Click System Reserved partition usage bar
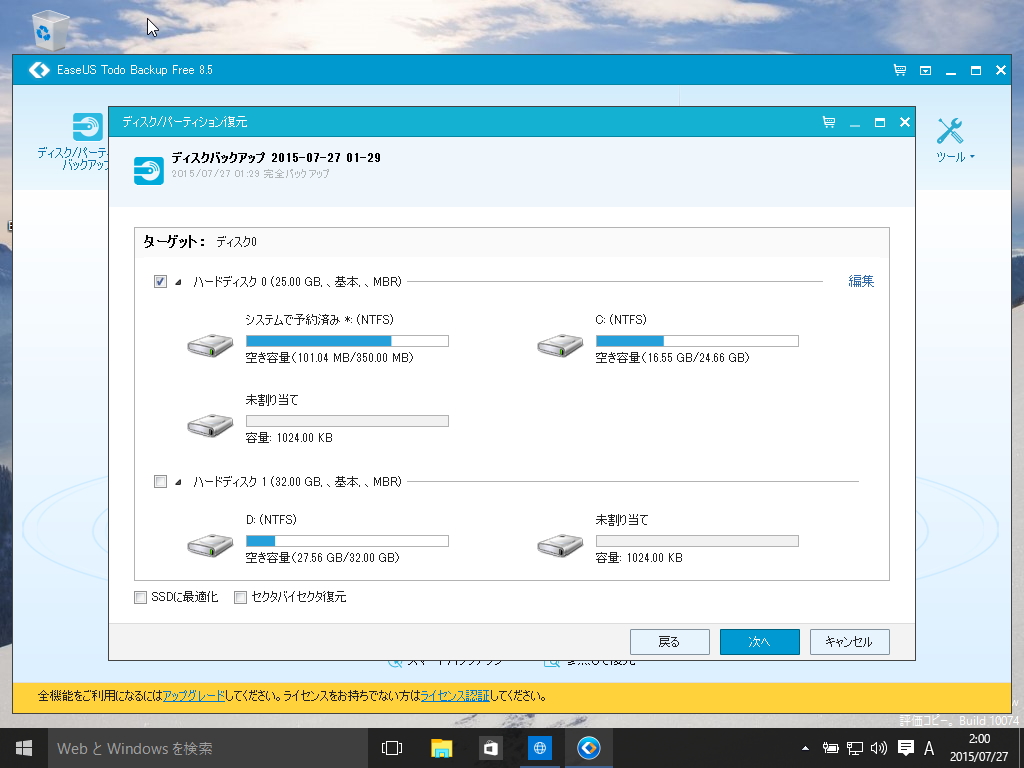The width and height of the screenshot is (1024, 768). click(x=347, y=341)
